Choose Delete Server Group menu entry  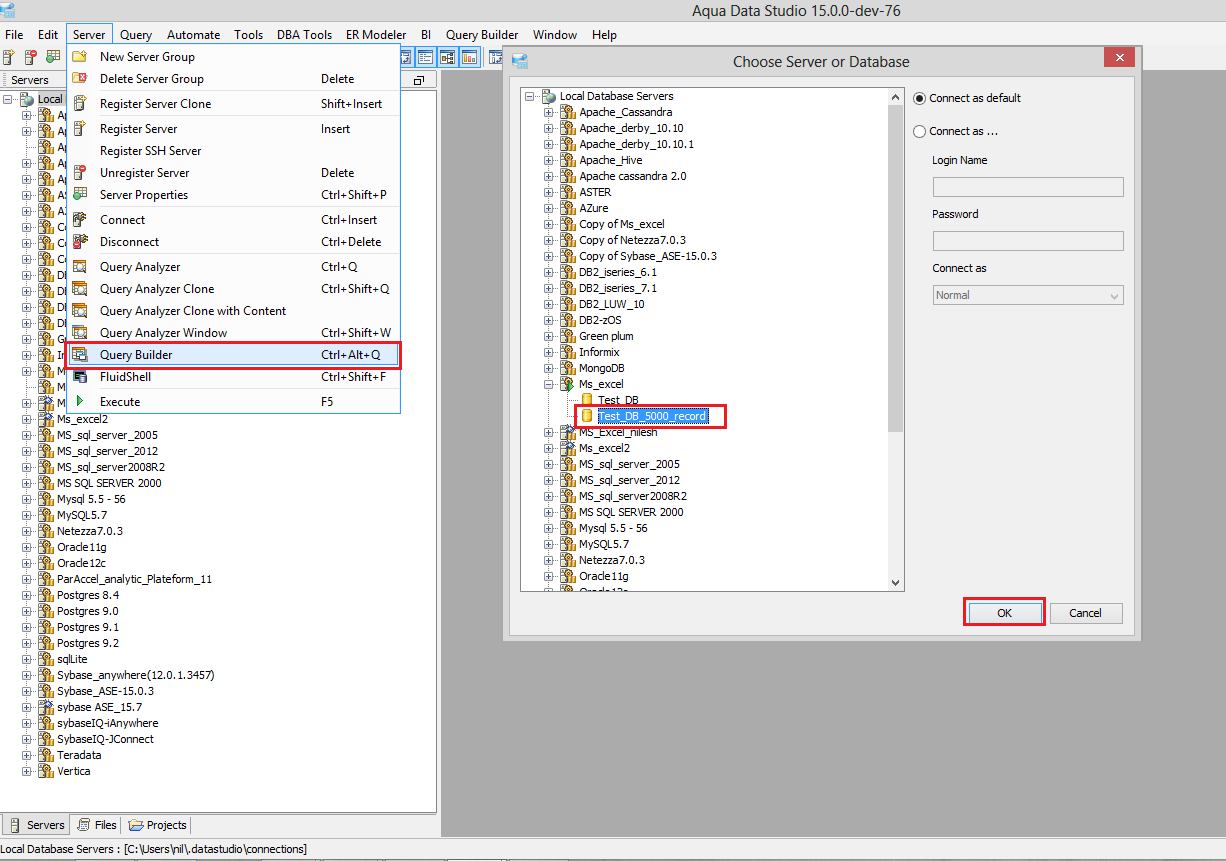234,79
